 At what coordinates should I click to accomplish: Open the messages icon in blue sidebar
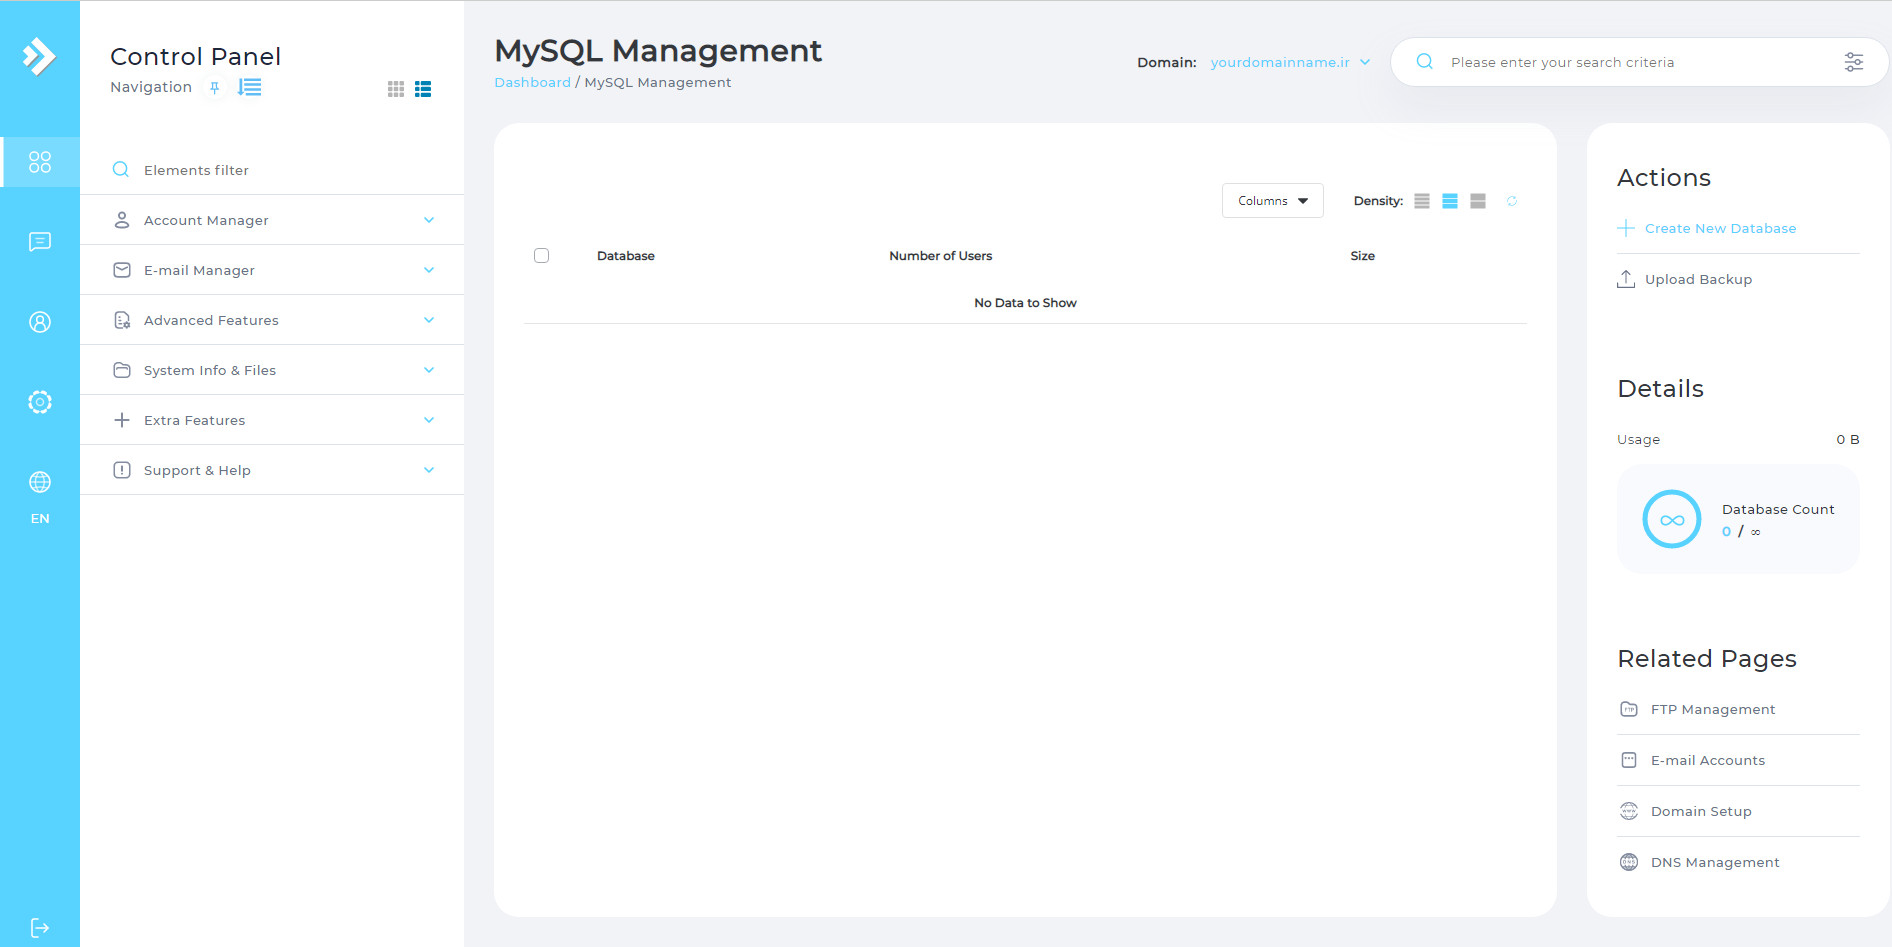(x=40, y=242)
